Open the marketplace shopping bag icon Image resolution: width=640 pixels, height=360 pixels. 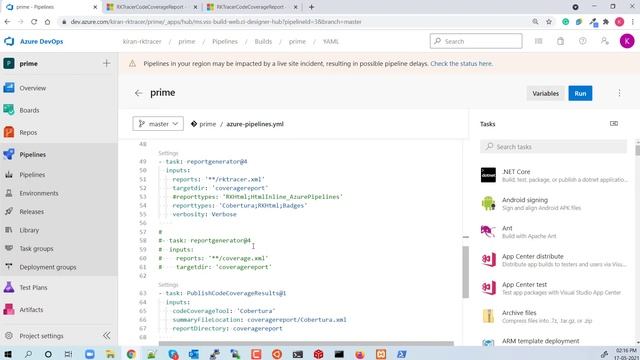coord(560,41)
